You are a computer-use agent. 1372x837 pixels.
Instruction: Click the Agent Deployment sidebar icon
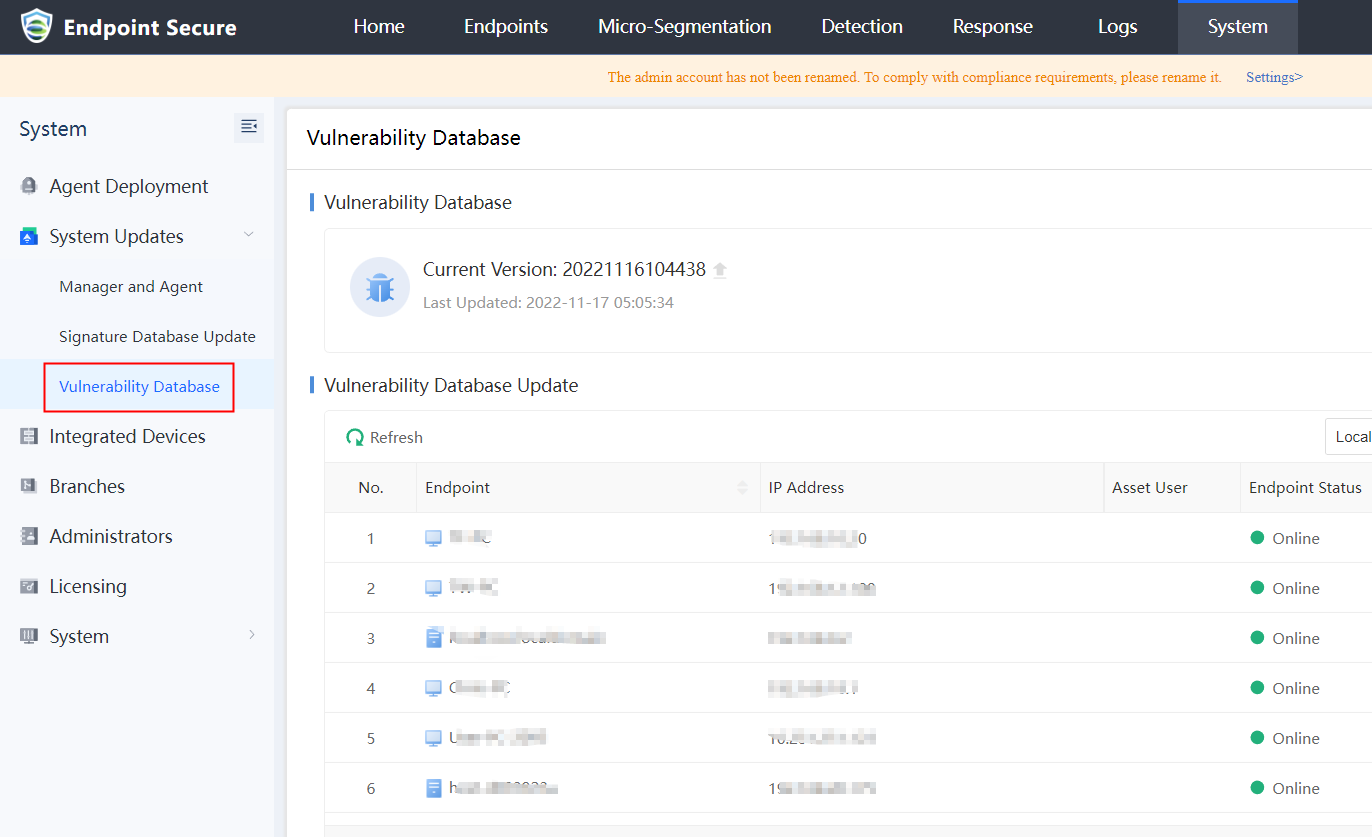click(x=29, y=186)
